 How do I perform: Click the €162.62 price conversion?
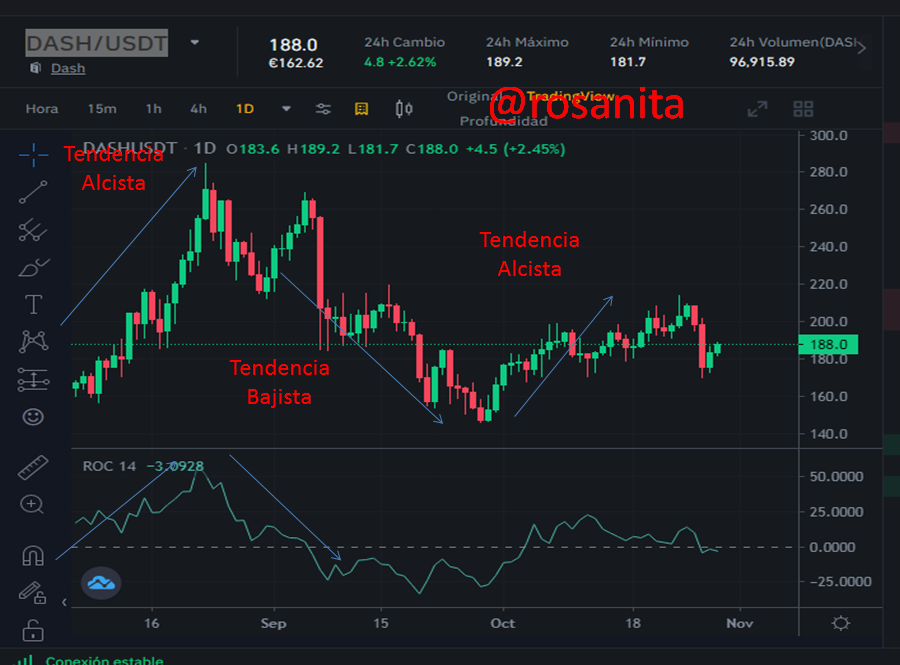point(296,63)
